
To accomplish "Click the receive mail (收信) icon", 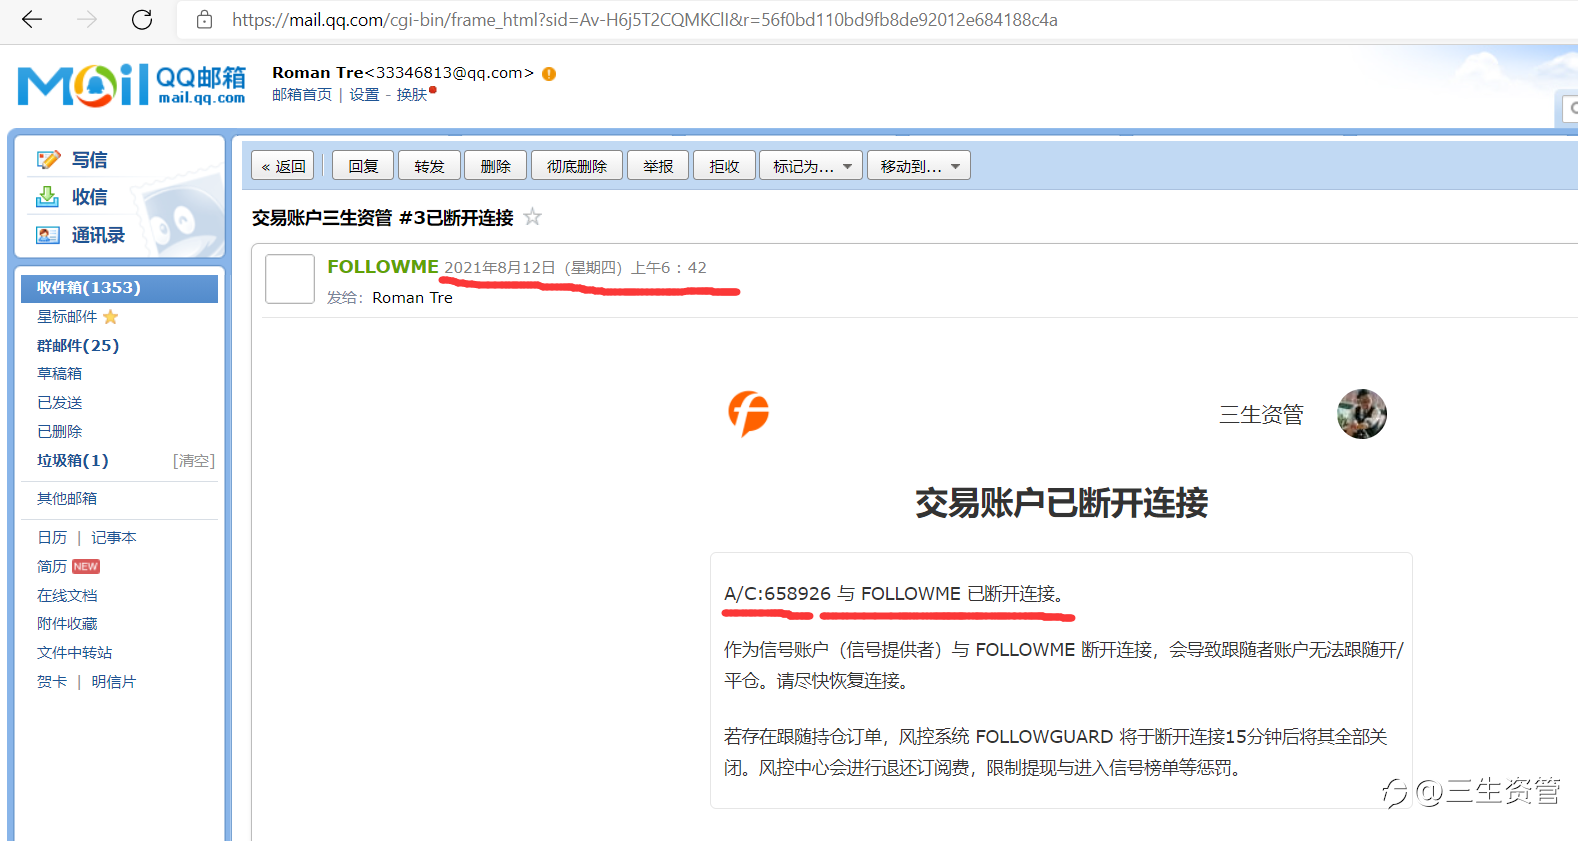I will pyautogui.click(x=48, y=197).
